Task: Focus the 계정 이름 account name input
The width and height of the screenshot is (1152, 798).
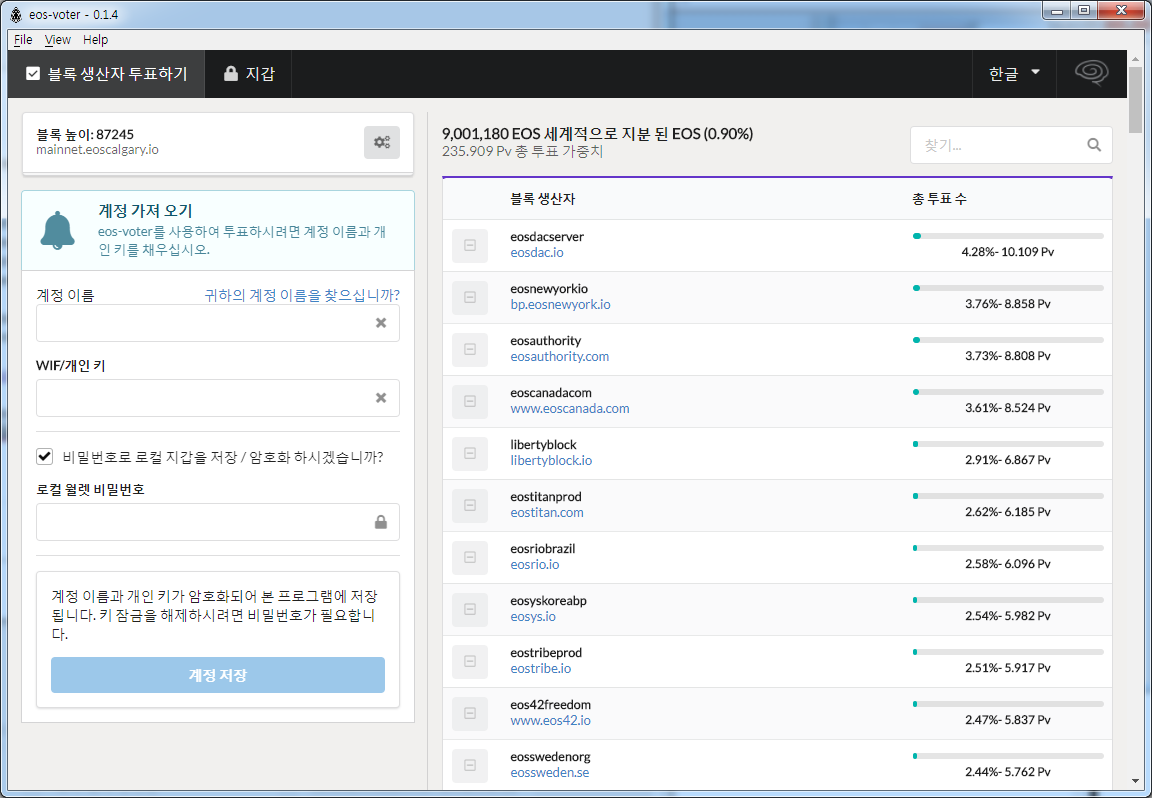Action: (217, 323)
